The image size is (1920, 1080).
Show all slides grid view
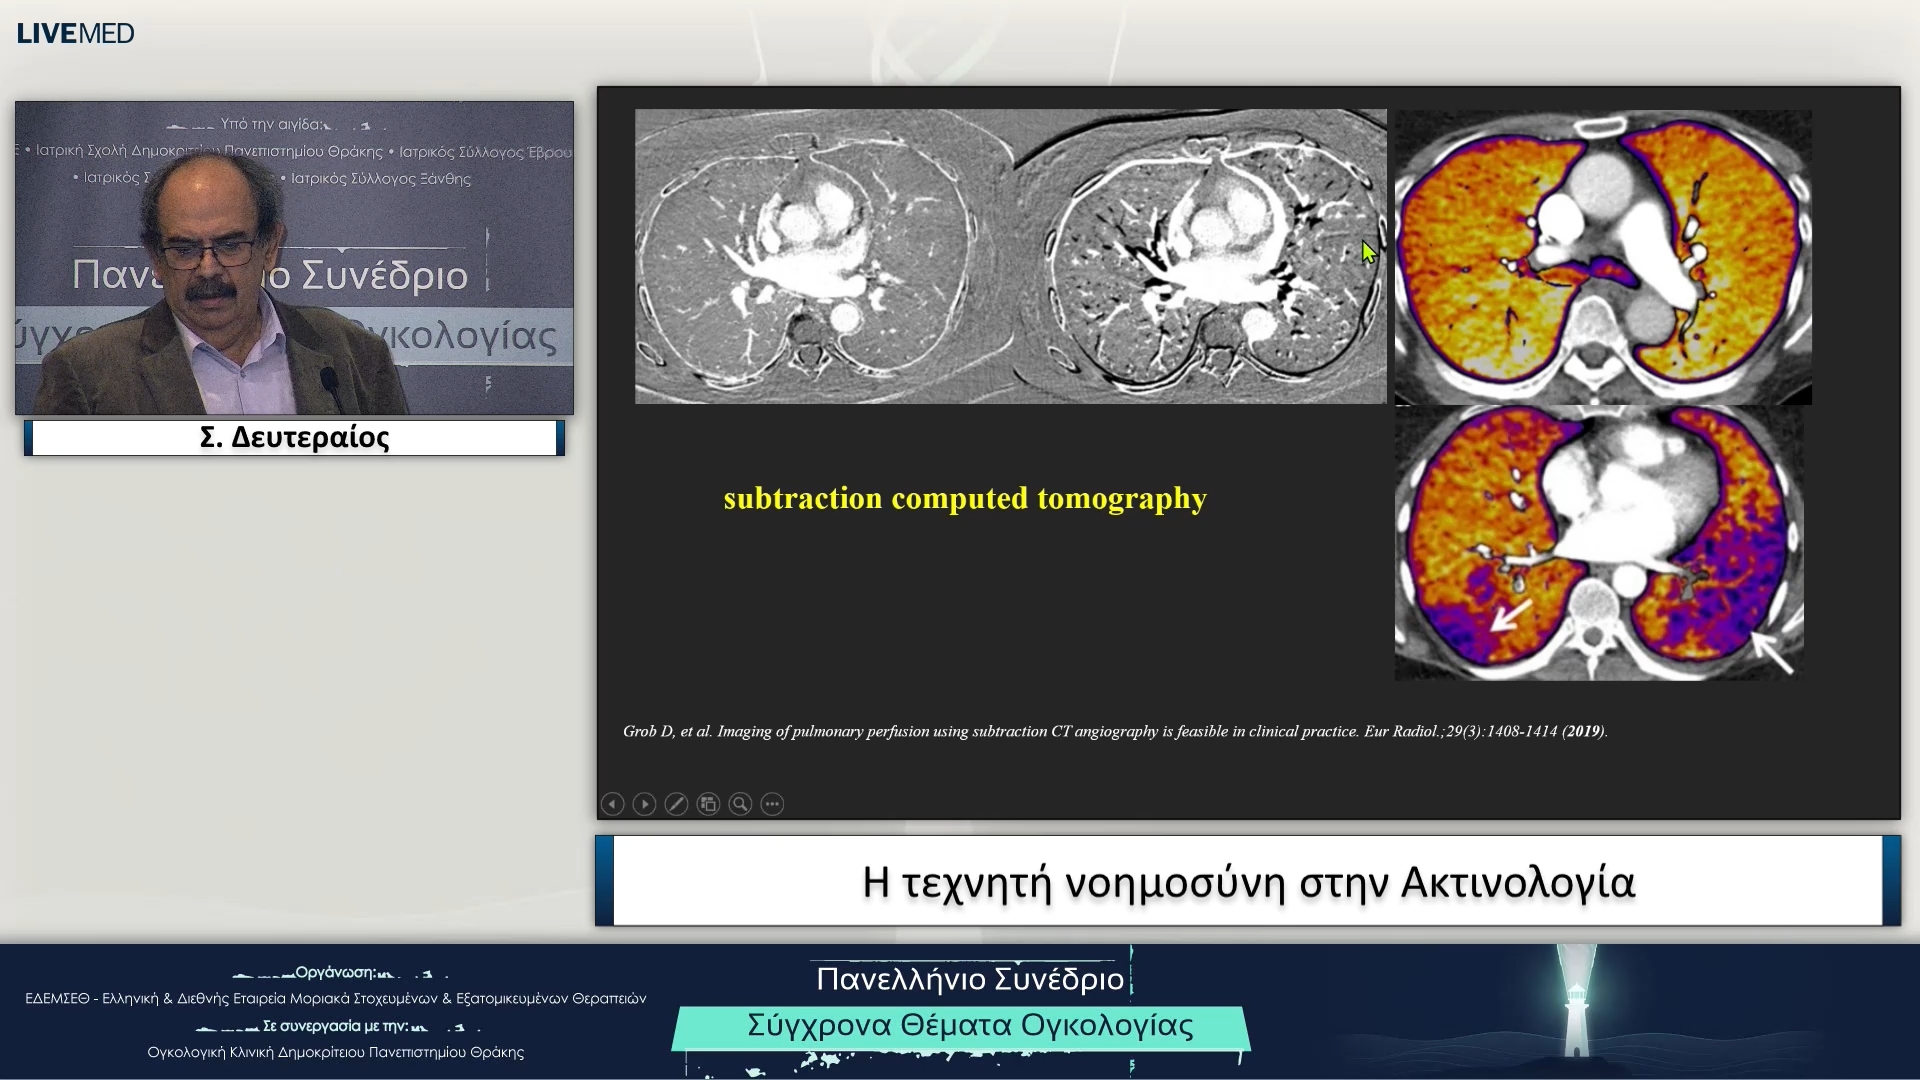pyautogui.click(x=708, y=804)
